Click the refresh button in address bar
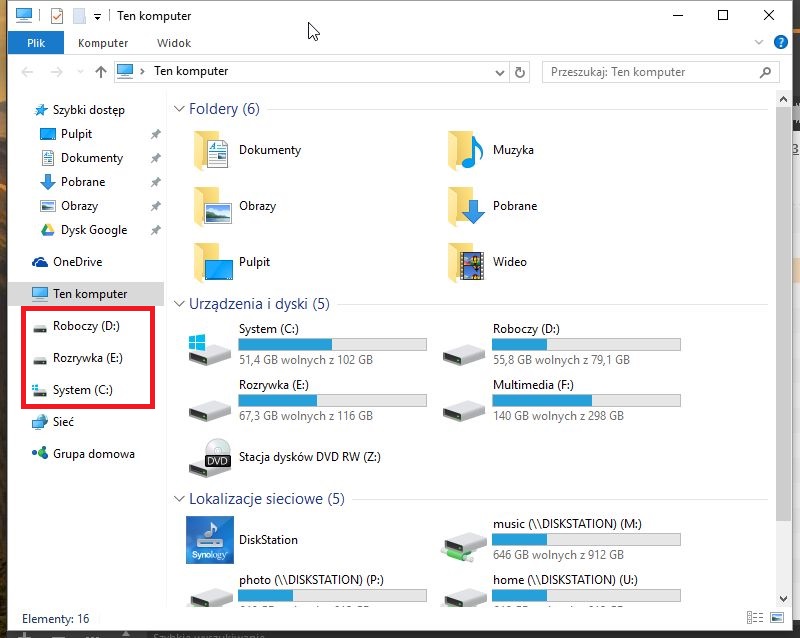The width and height of the screenshot is (800, 638). 519,72
